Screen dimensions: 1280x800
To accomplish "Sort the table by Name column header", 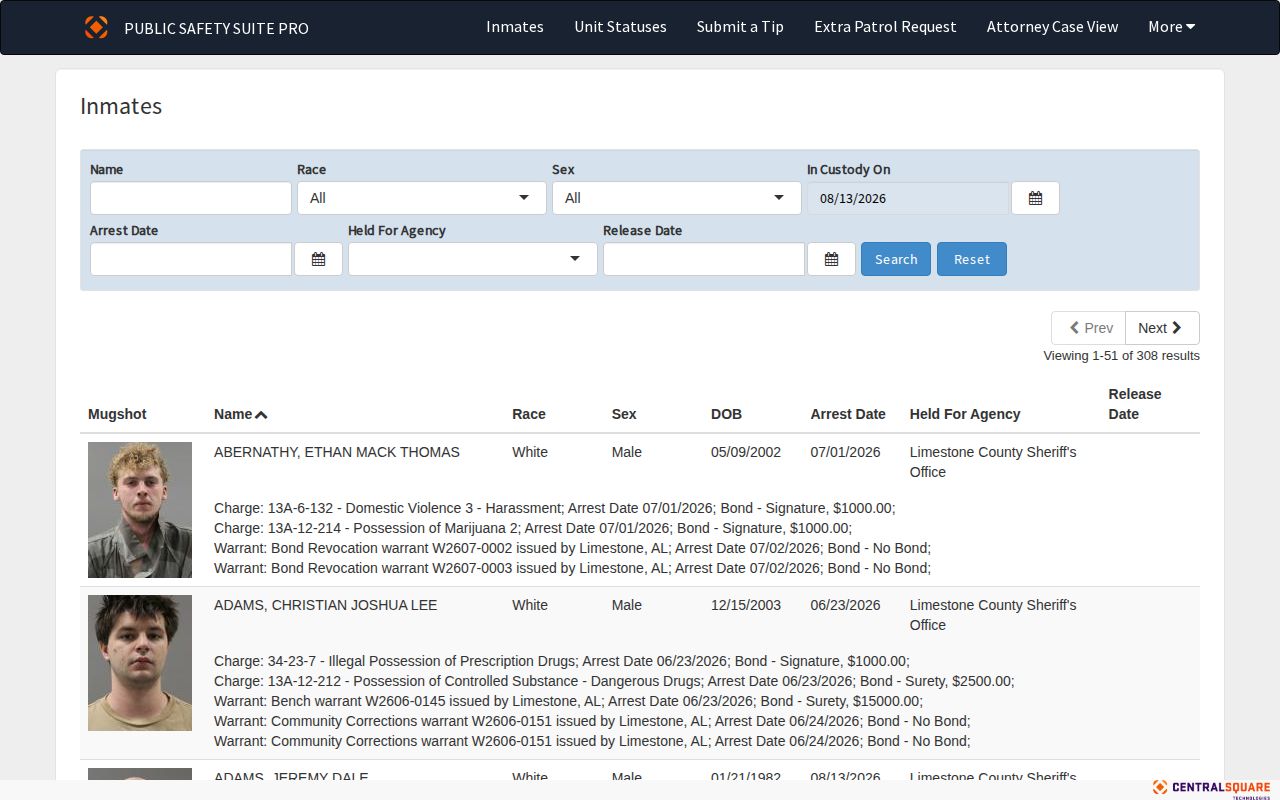I will [x=233, y=414].
